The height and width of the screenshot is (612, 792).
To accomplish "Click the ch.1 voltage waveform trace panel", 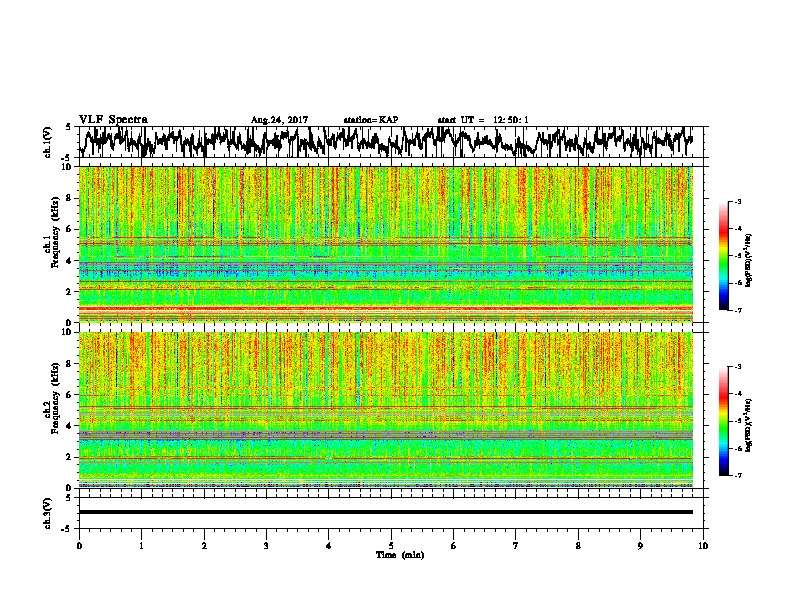I will pos(390,142).
